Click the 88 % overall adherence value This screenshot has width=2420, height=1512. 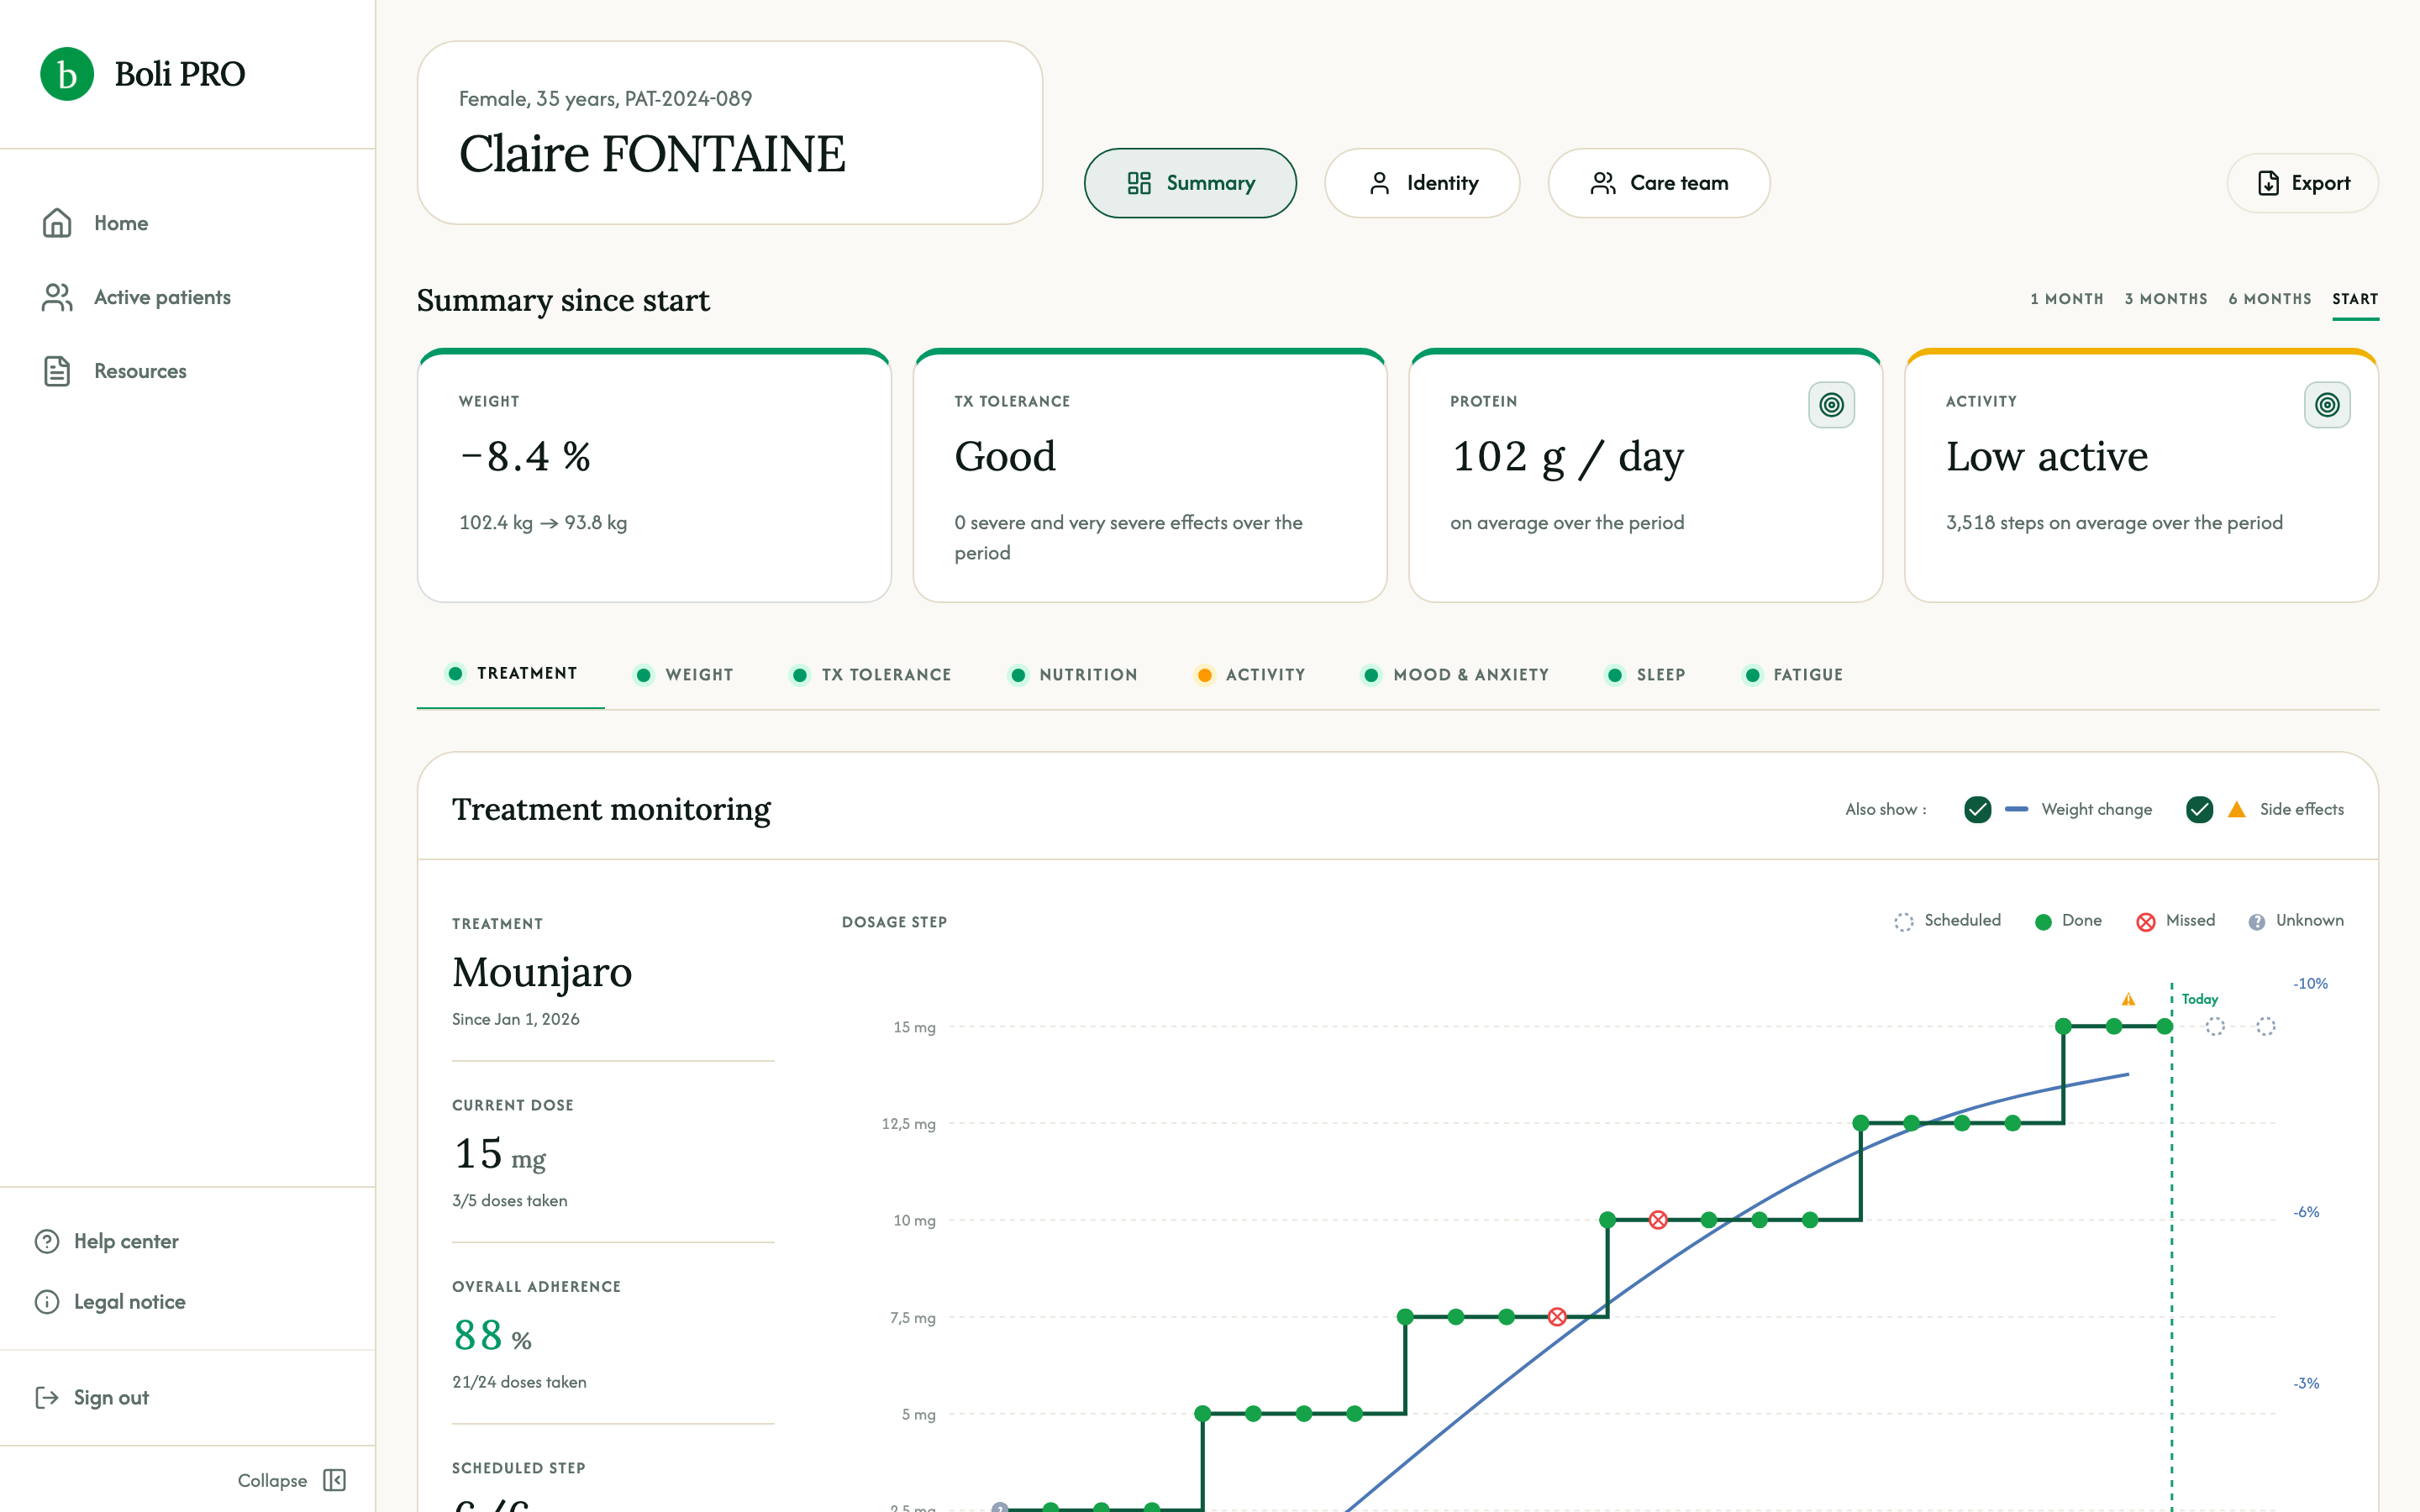click(x=492, y=1335)
